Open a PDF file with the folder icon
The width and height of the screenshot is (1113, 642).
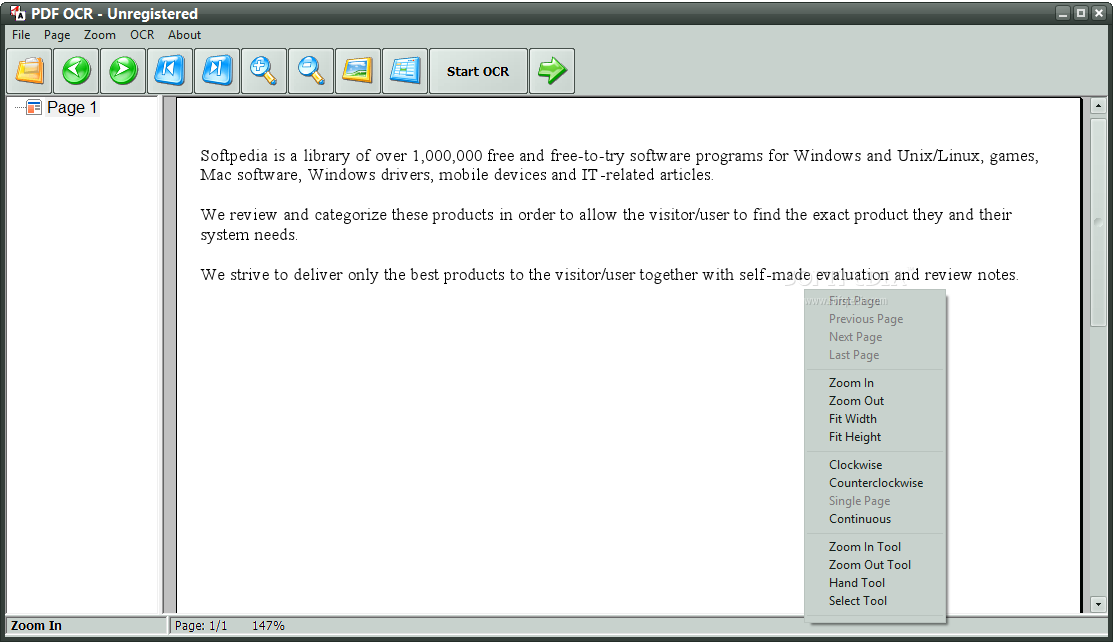(x=29, y=71)
